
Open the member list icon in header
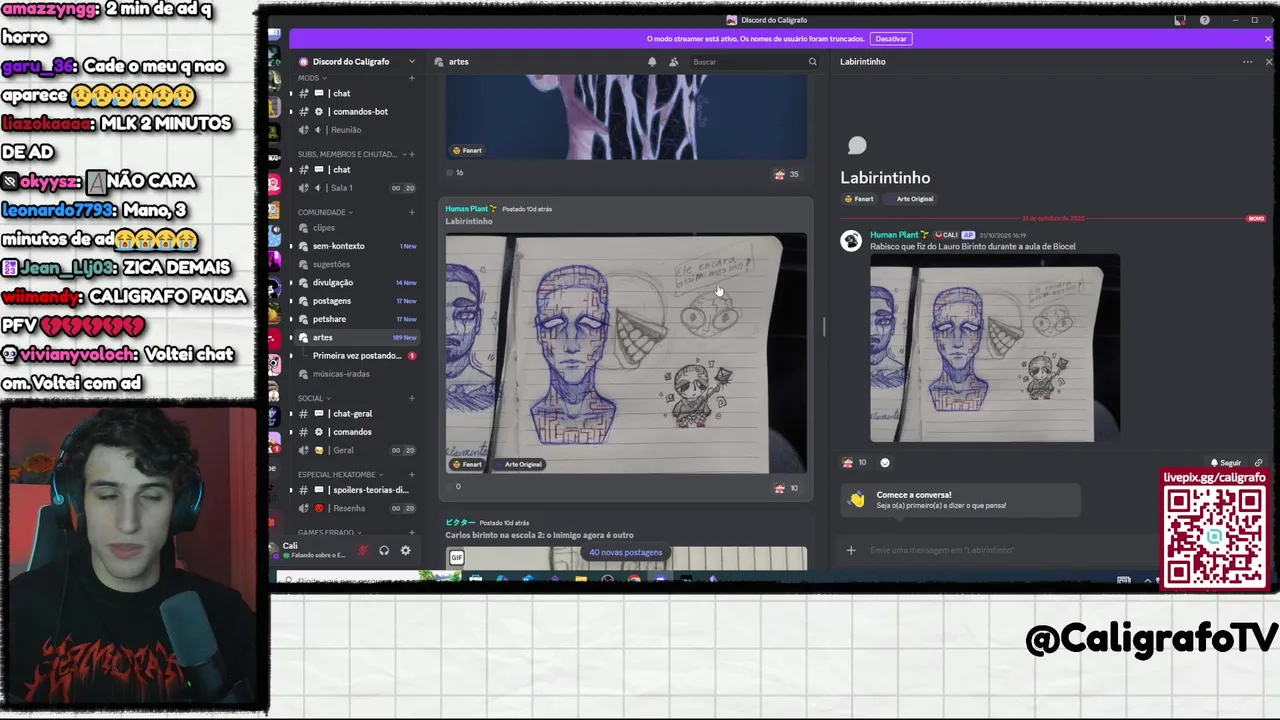[673, 62]
